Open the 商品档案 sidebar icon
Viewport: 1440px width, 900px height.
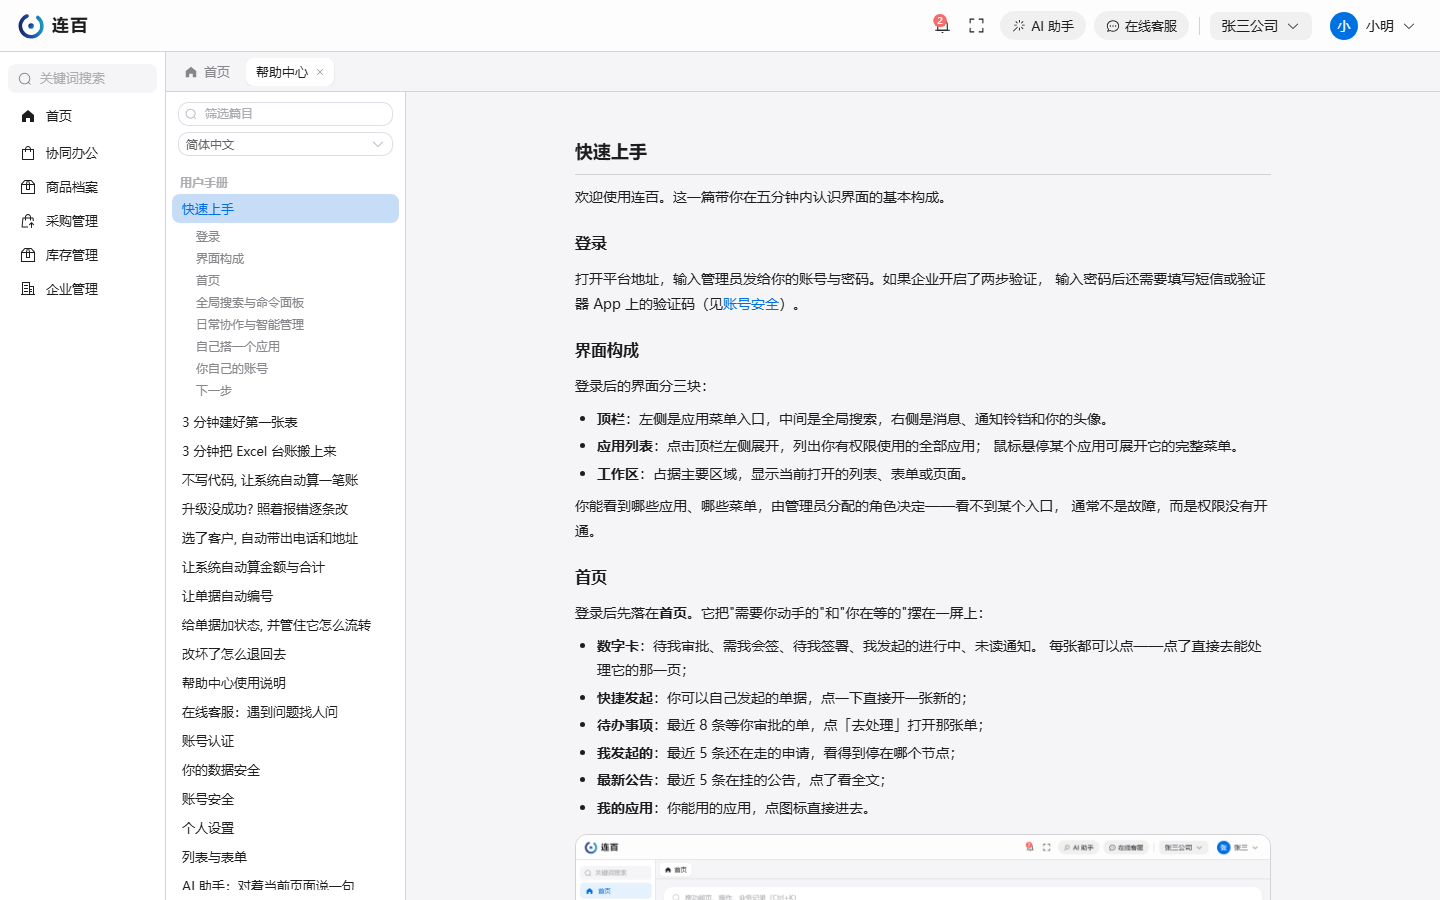coord(28,187)
